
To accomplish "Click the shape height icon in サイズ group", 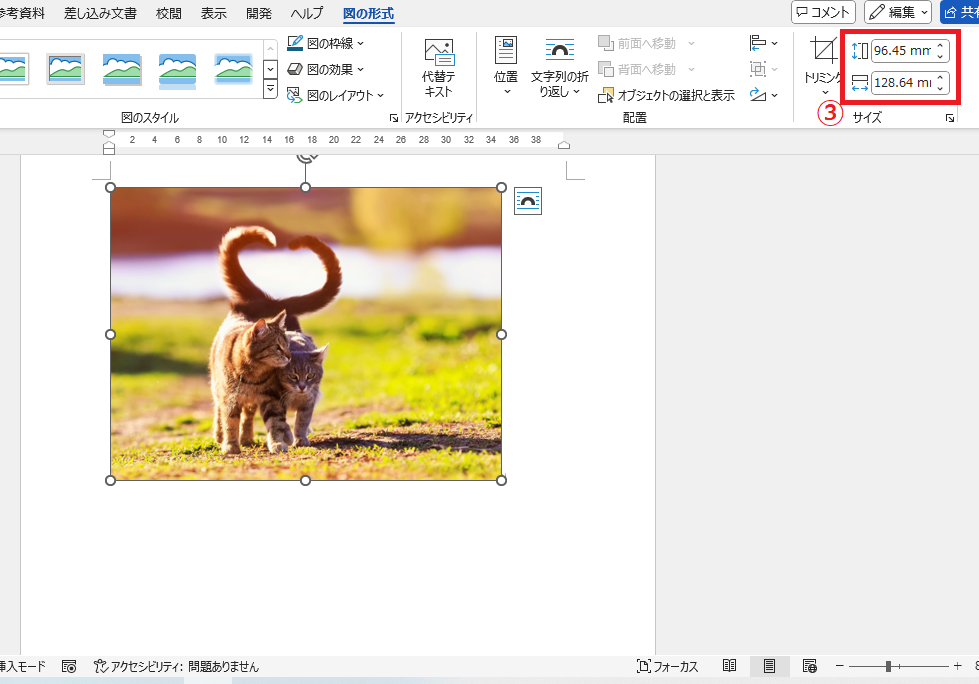I will point(859,51).
